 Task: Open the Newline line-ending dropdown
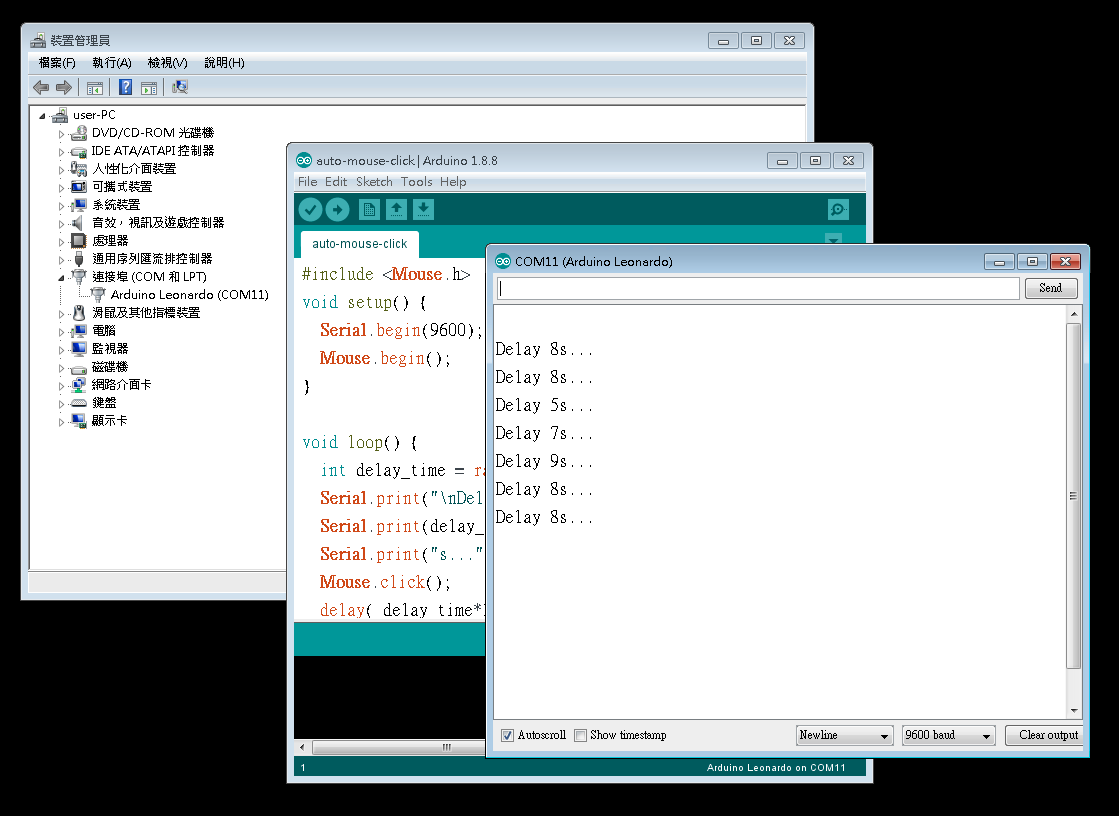(x=844, y=735)
